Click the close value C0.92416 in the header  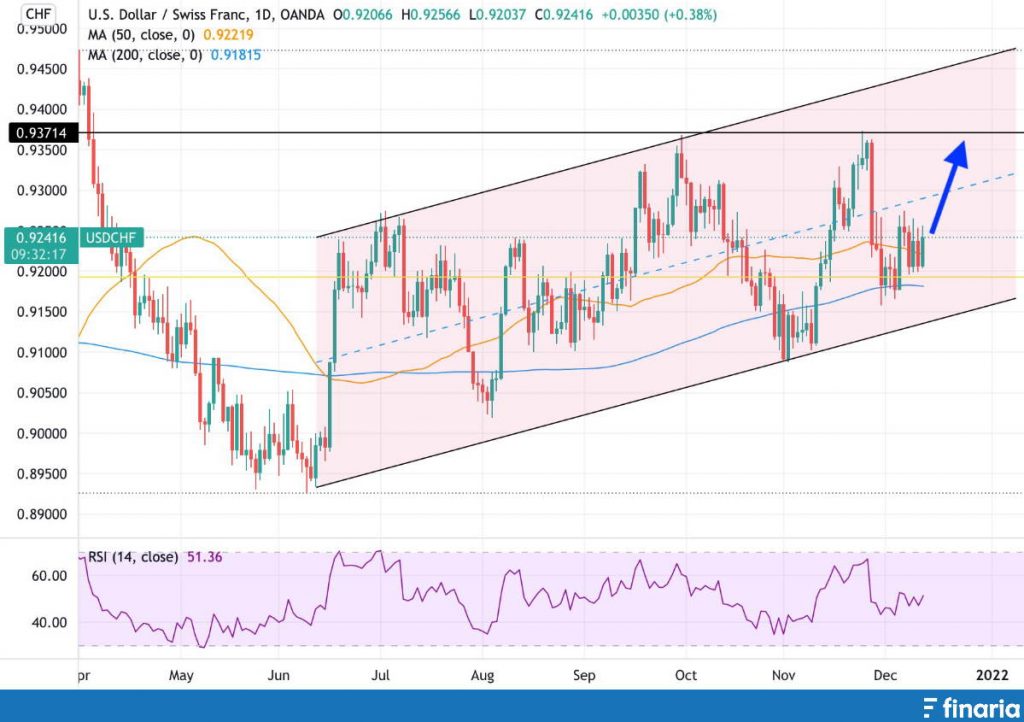[x=564, y=14]
